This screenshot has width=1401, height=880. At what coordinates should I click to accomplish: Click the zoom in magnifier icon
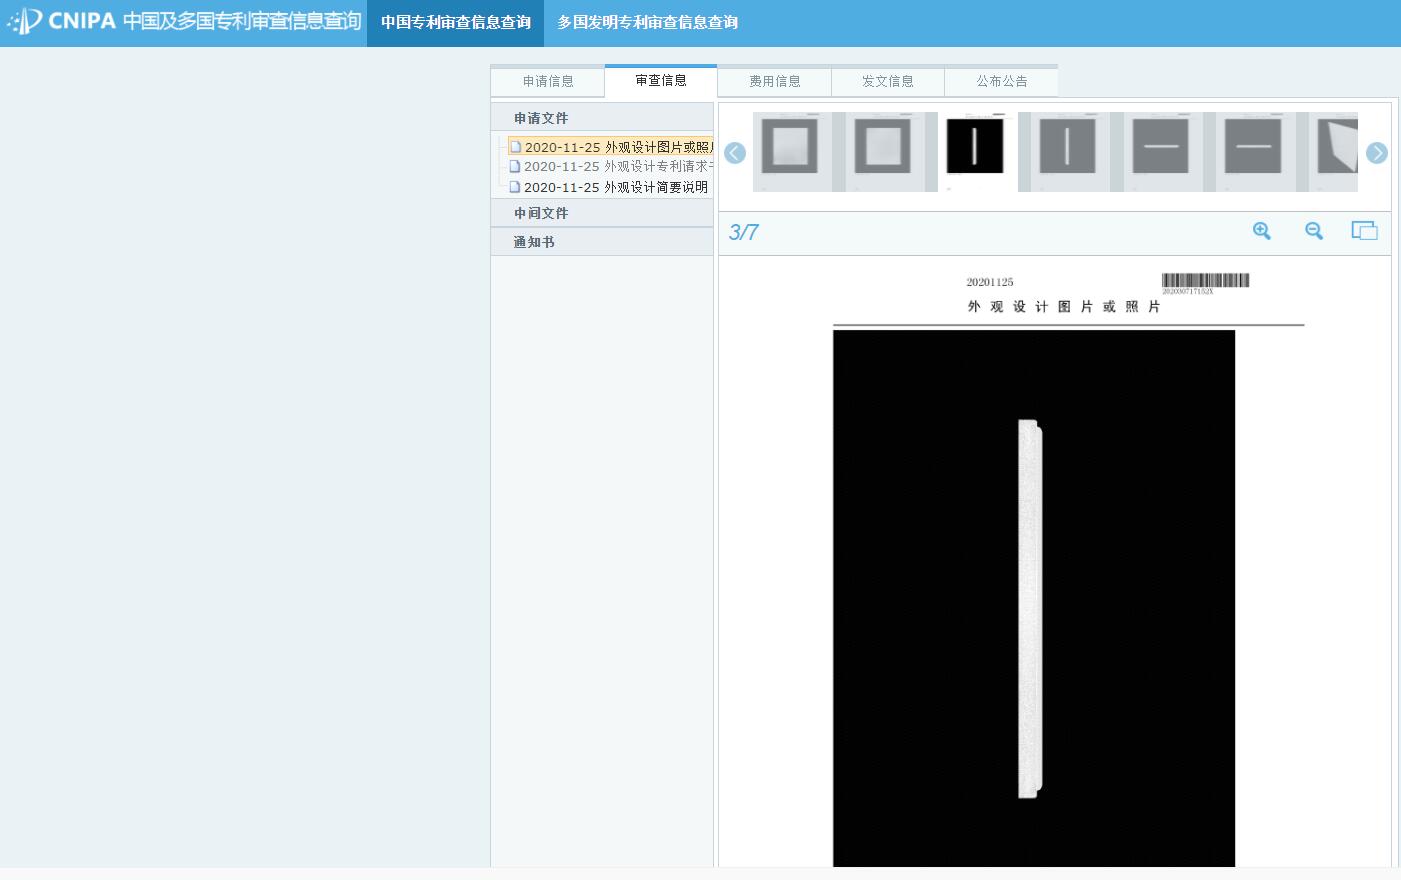(1262, 231)
